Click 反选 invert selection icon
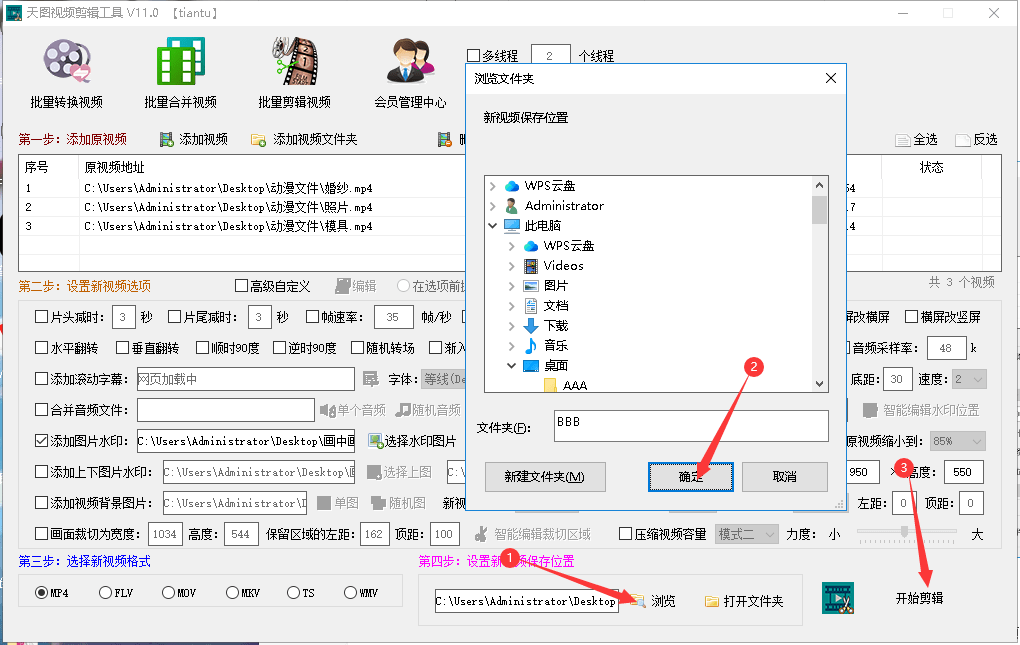 (x=963, y=140)
